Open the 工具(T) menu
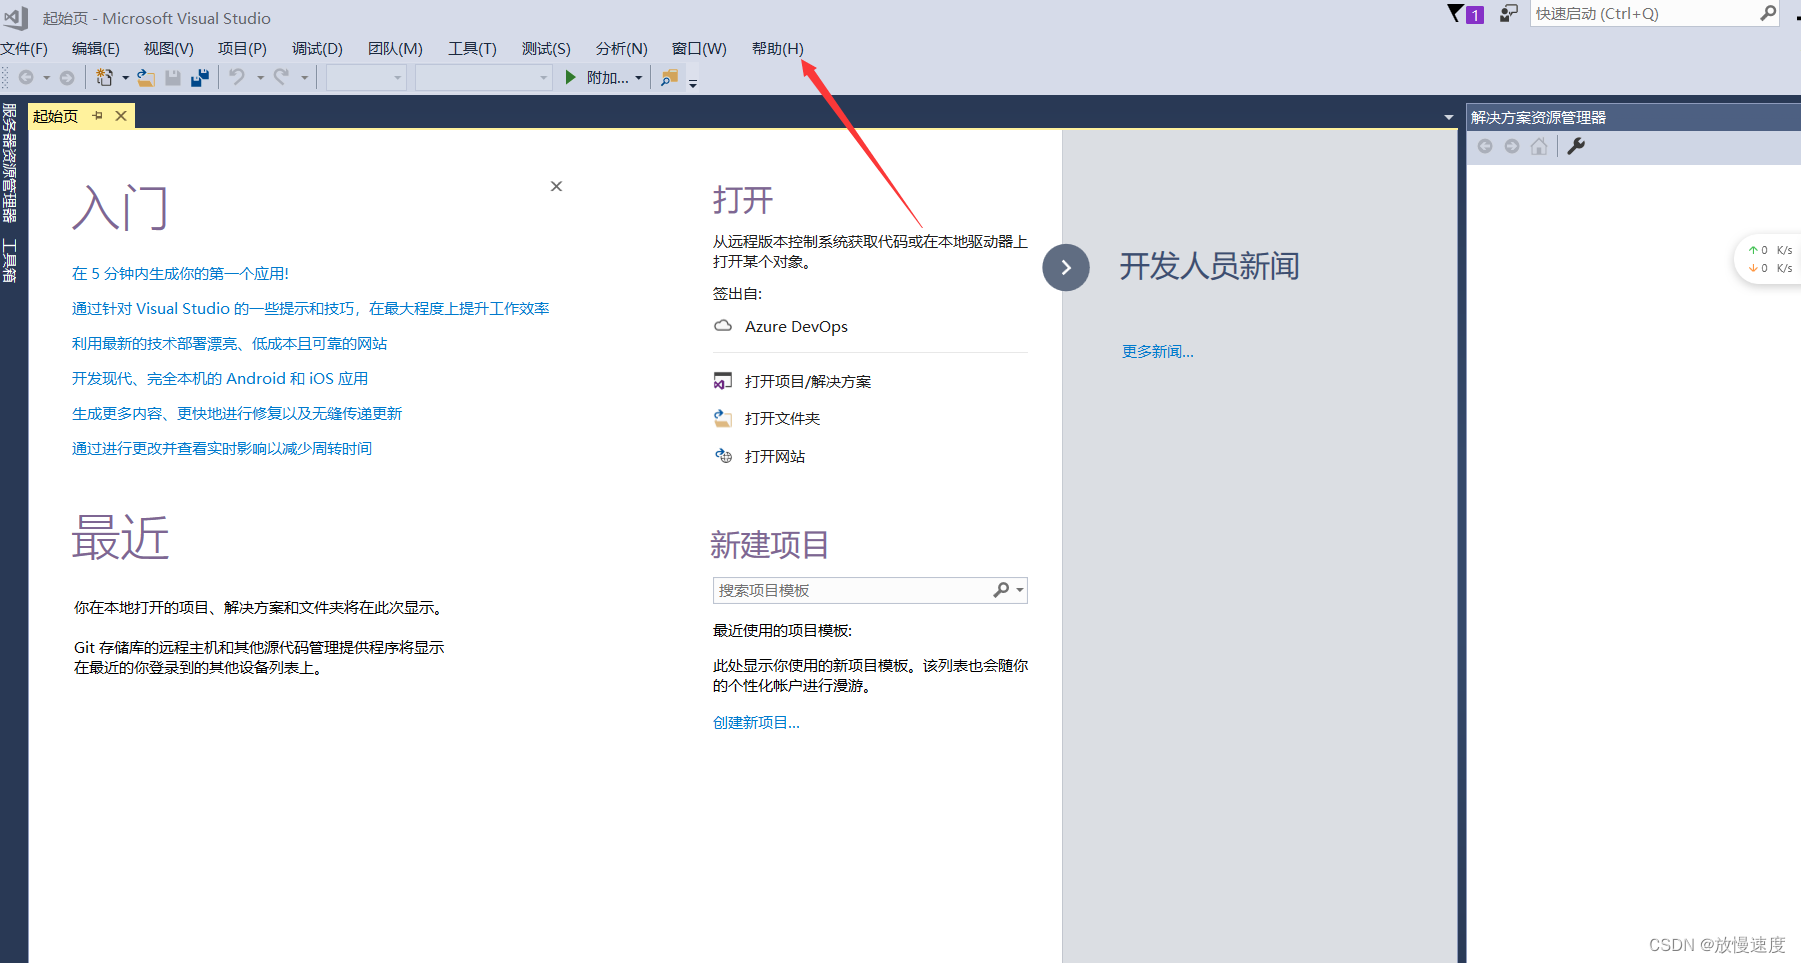This screenshot has height=963, width=1801. (x=472, y=48)
